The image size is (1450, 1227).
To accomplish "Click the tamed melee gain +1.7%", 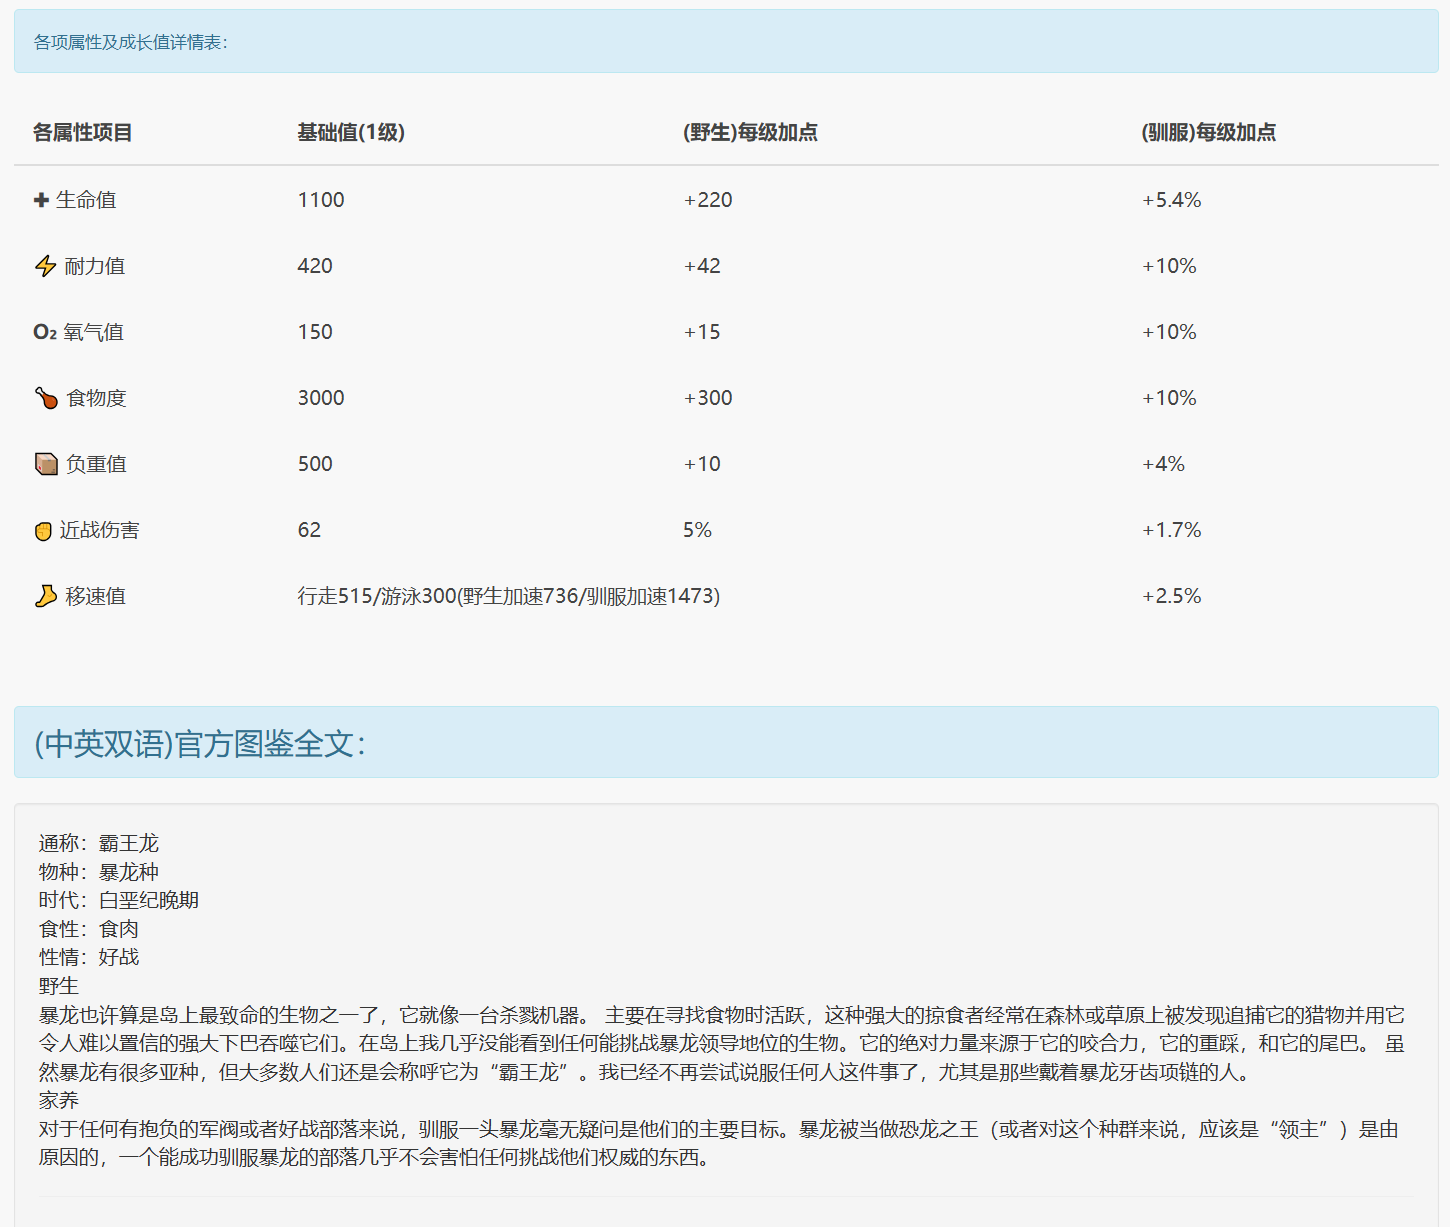I will [1171, 530].
